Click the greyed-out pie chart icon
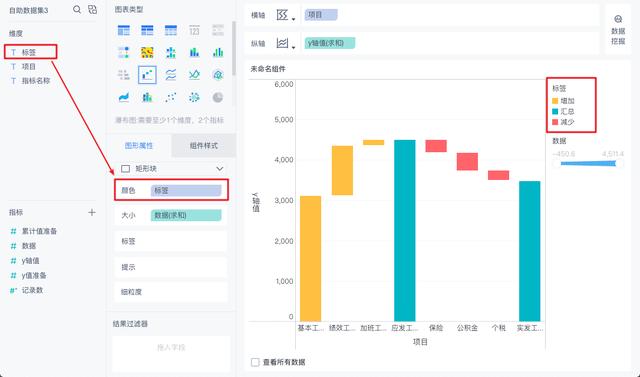Screen dimensions: 640x377 [218, 97]
